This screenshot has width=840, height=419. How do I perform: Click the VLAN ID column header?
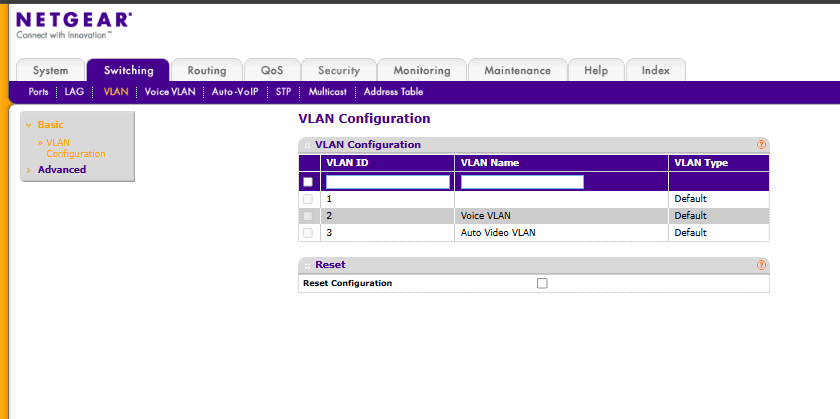[x=387, y=163]
